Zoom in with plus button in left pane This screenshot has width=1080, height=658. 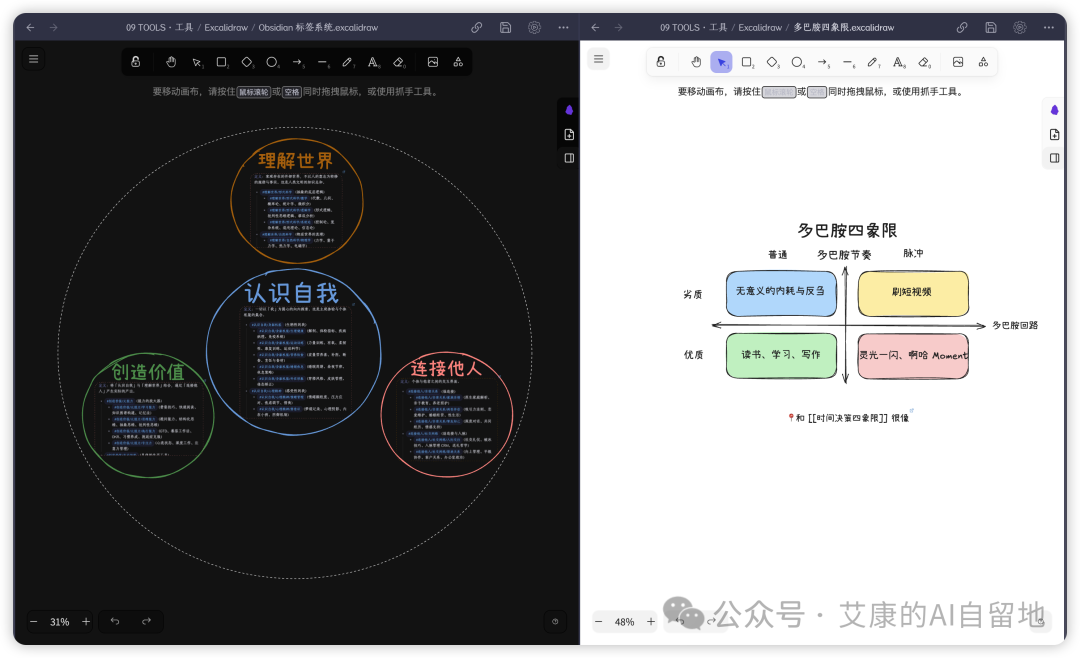coord(86,621)
